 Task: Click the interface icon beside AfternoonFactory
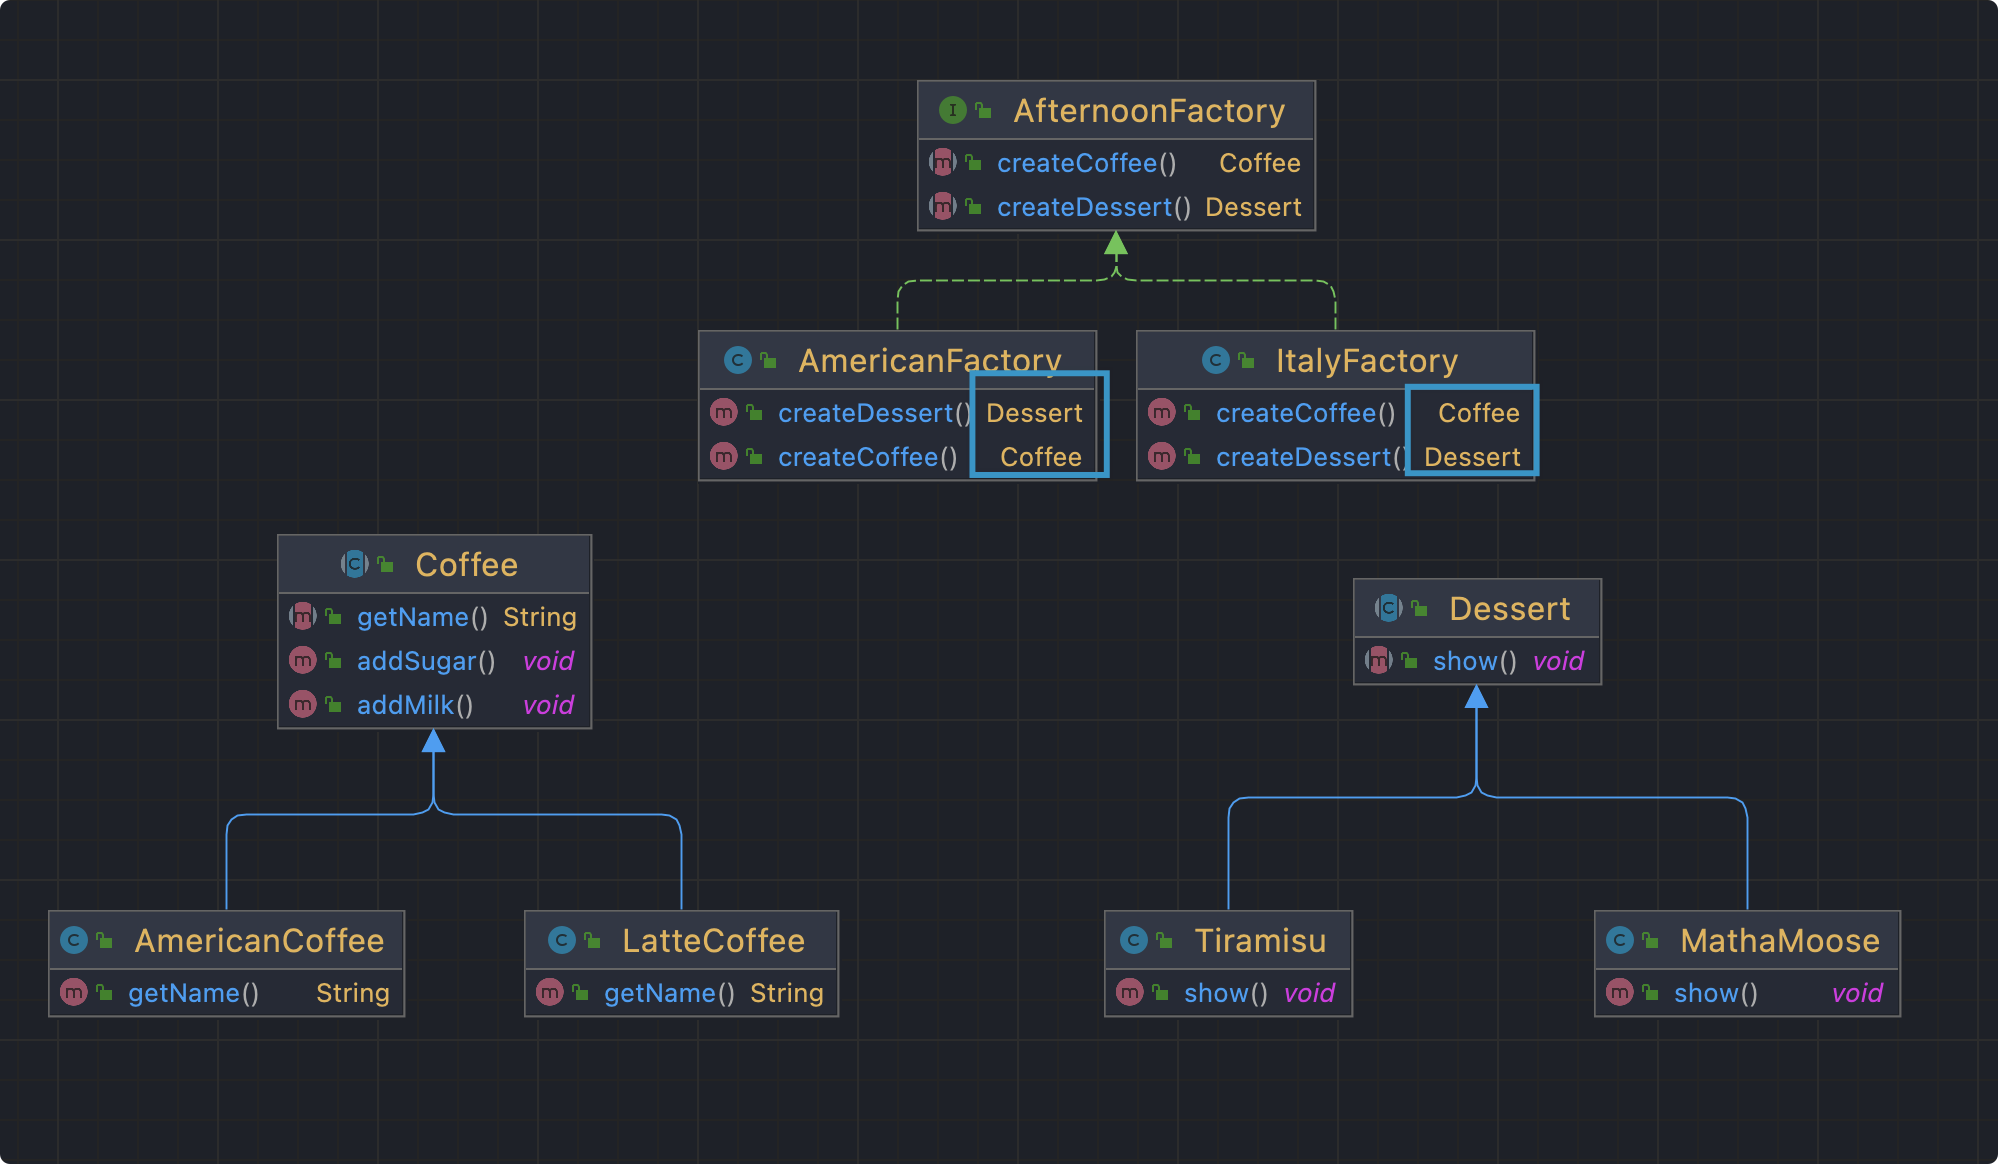click(x=952, y=110)
